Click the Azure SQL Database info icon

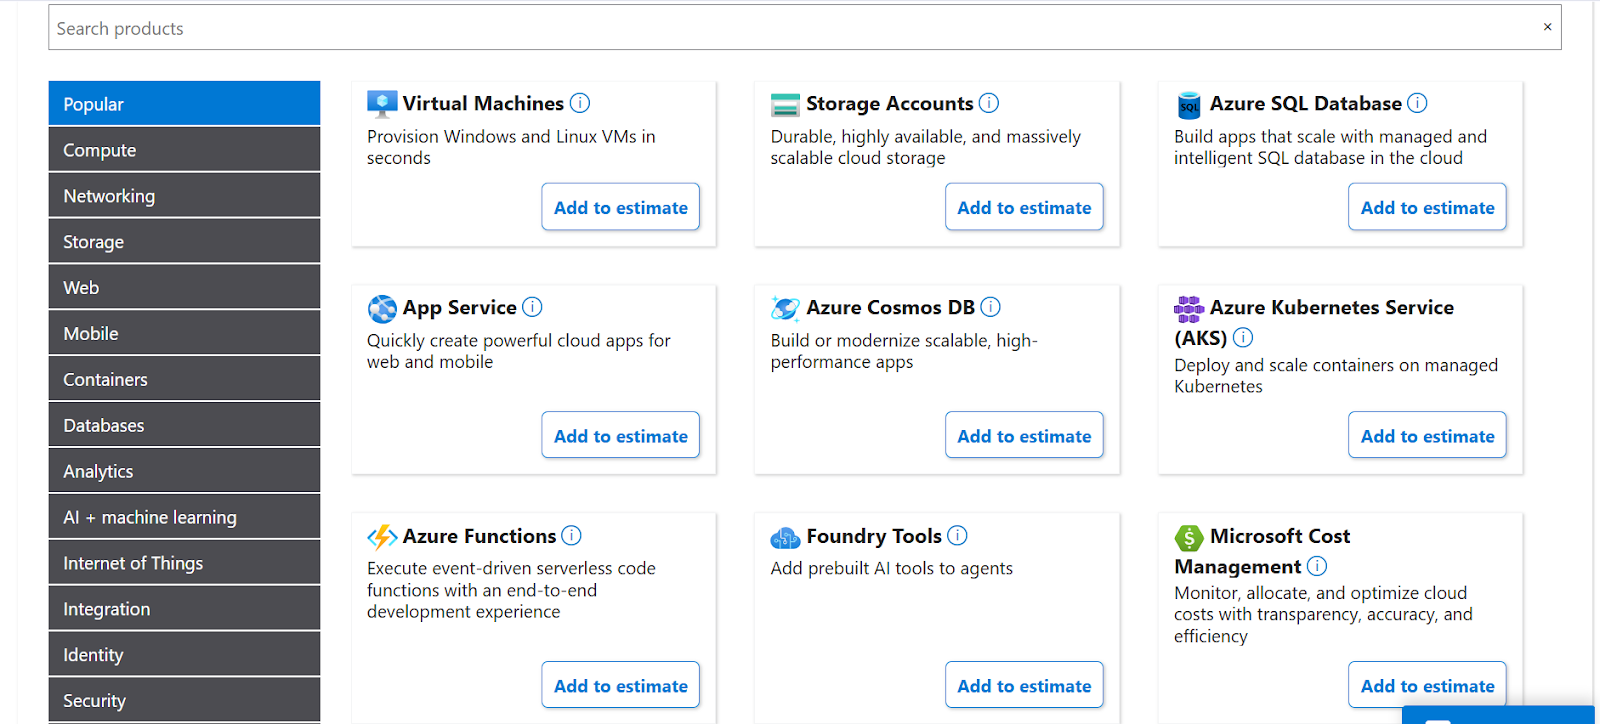1417,103
